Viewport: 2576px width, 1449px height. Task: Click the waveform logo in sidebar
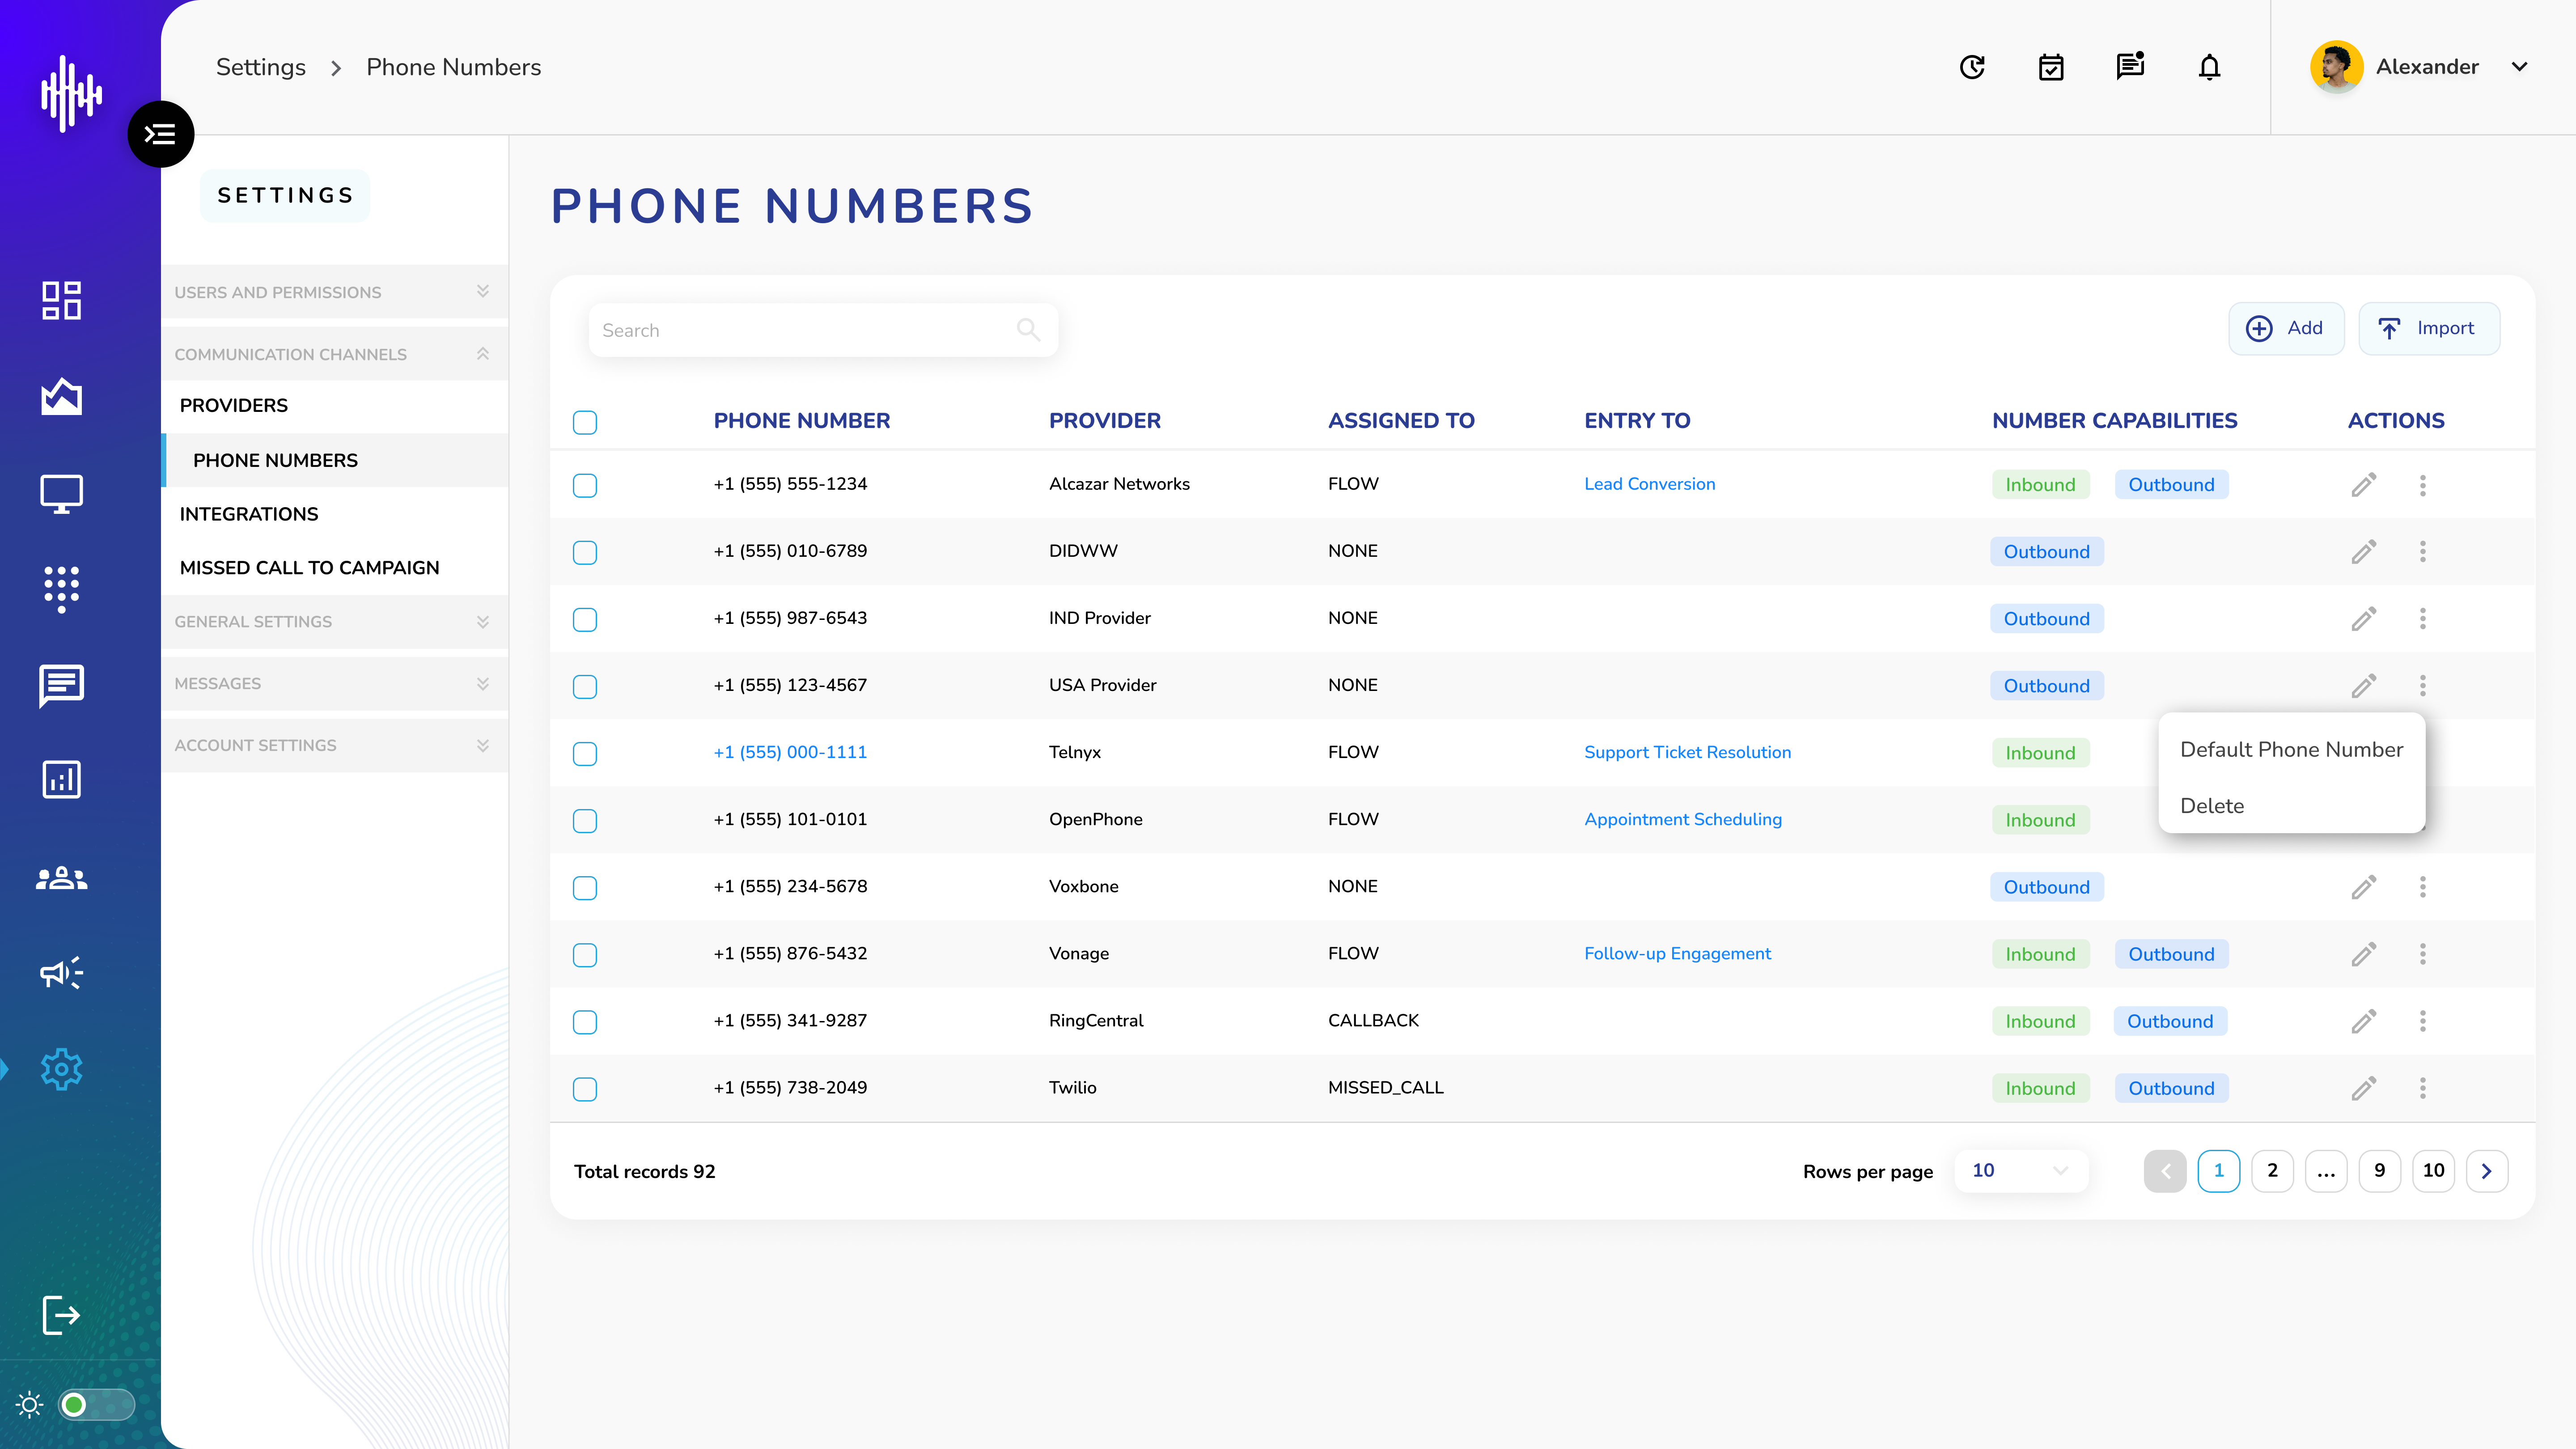[71, 94]
